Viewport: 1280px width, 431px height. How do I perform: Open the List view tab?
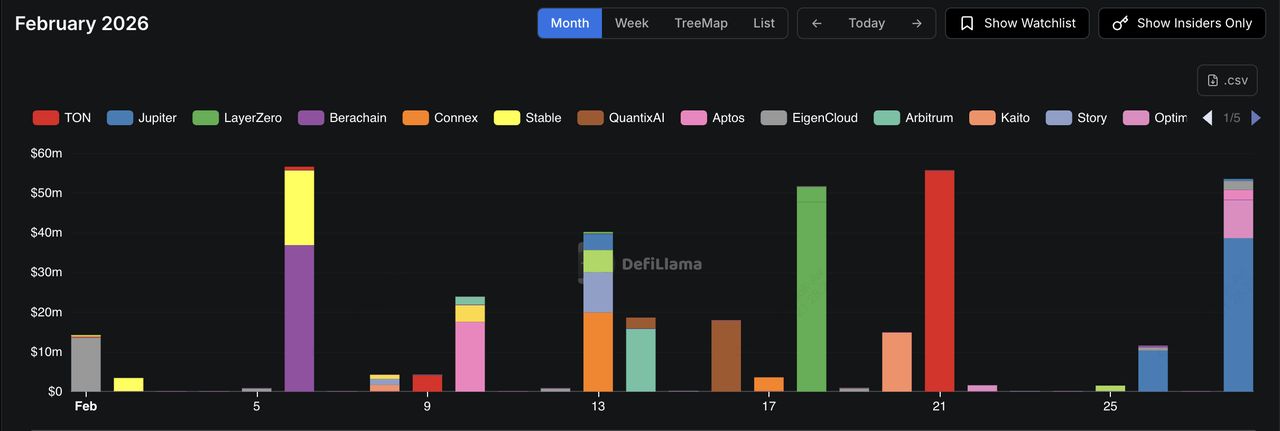tap(764, 23)
